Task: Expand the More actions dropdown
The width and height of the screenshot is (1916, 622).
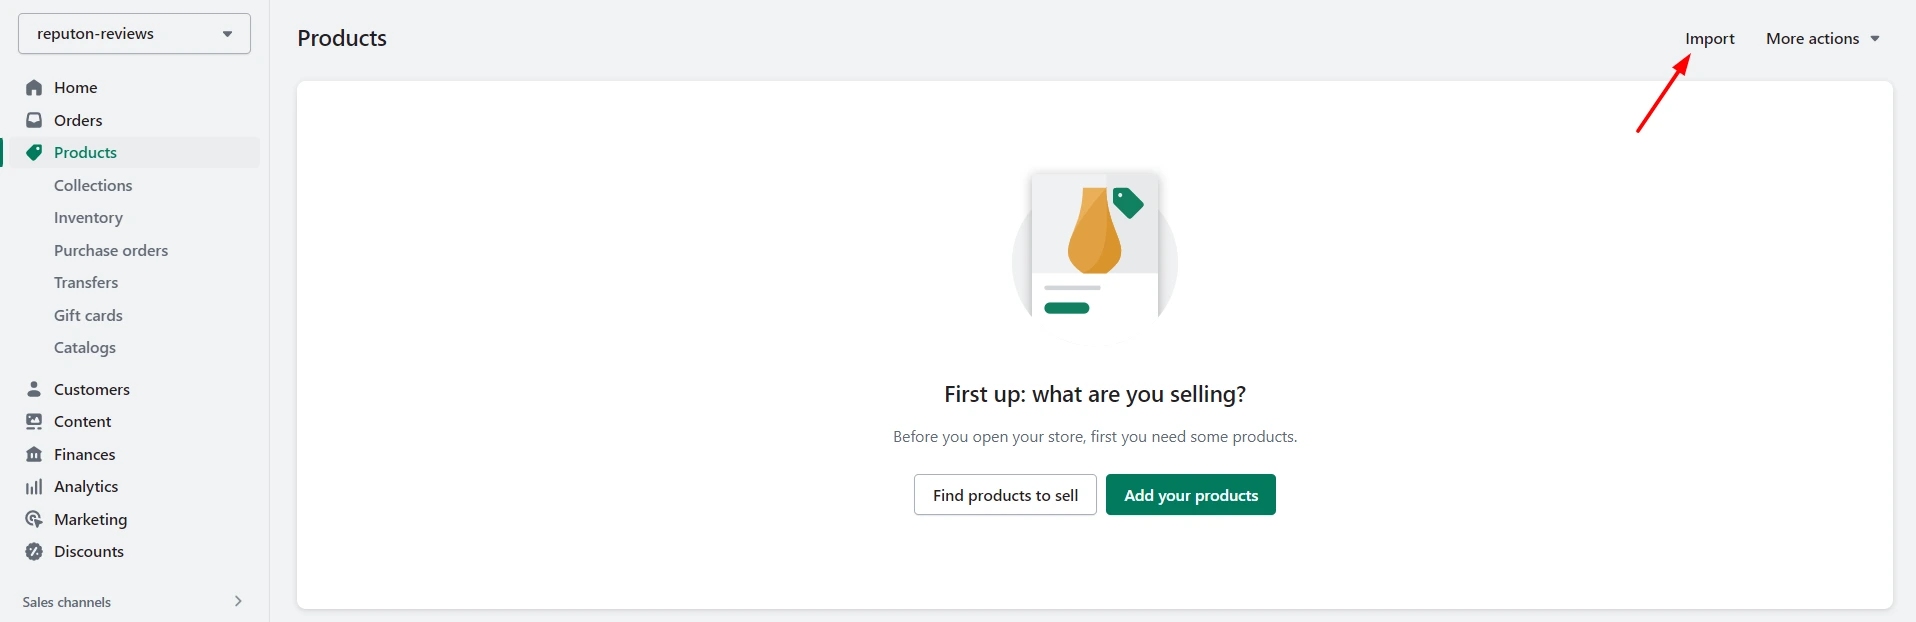Action: [1822, 39]
